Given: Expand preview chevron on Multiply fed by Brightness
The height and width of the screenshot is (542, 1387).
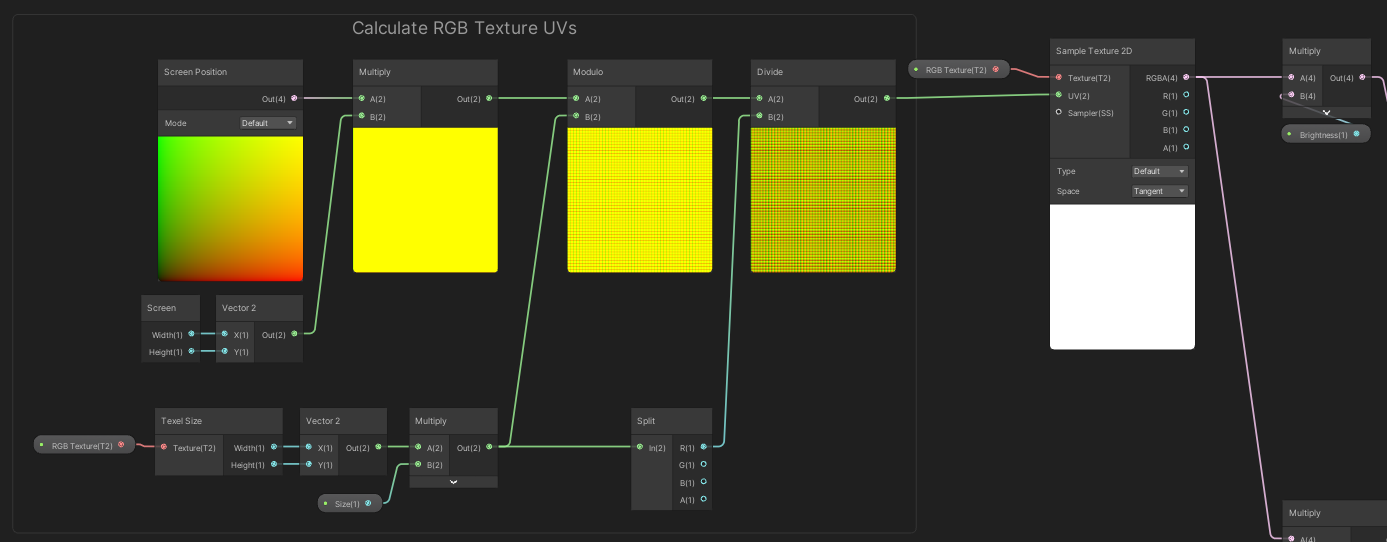Looking at the screenshot, I should point(1327,113).
